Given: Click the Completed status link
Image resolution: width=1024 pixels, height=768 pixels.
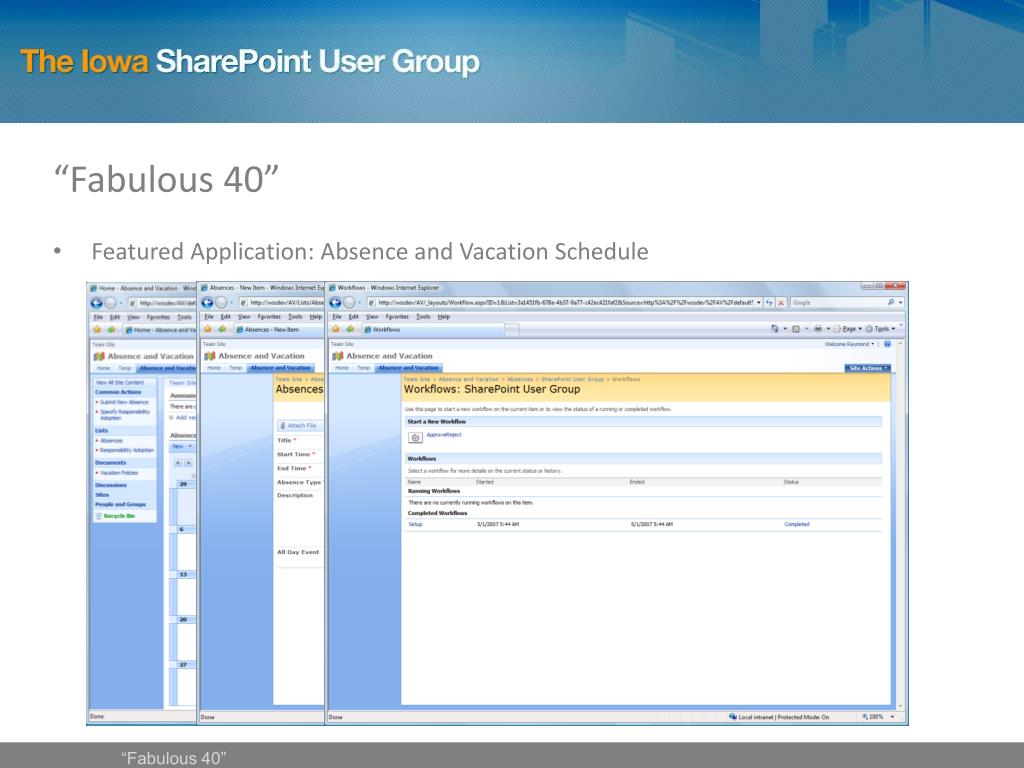Looking at the screenshot, I should [x=797, y=524].
